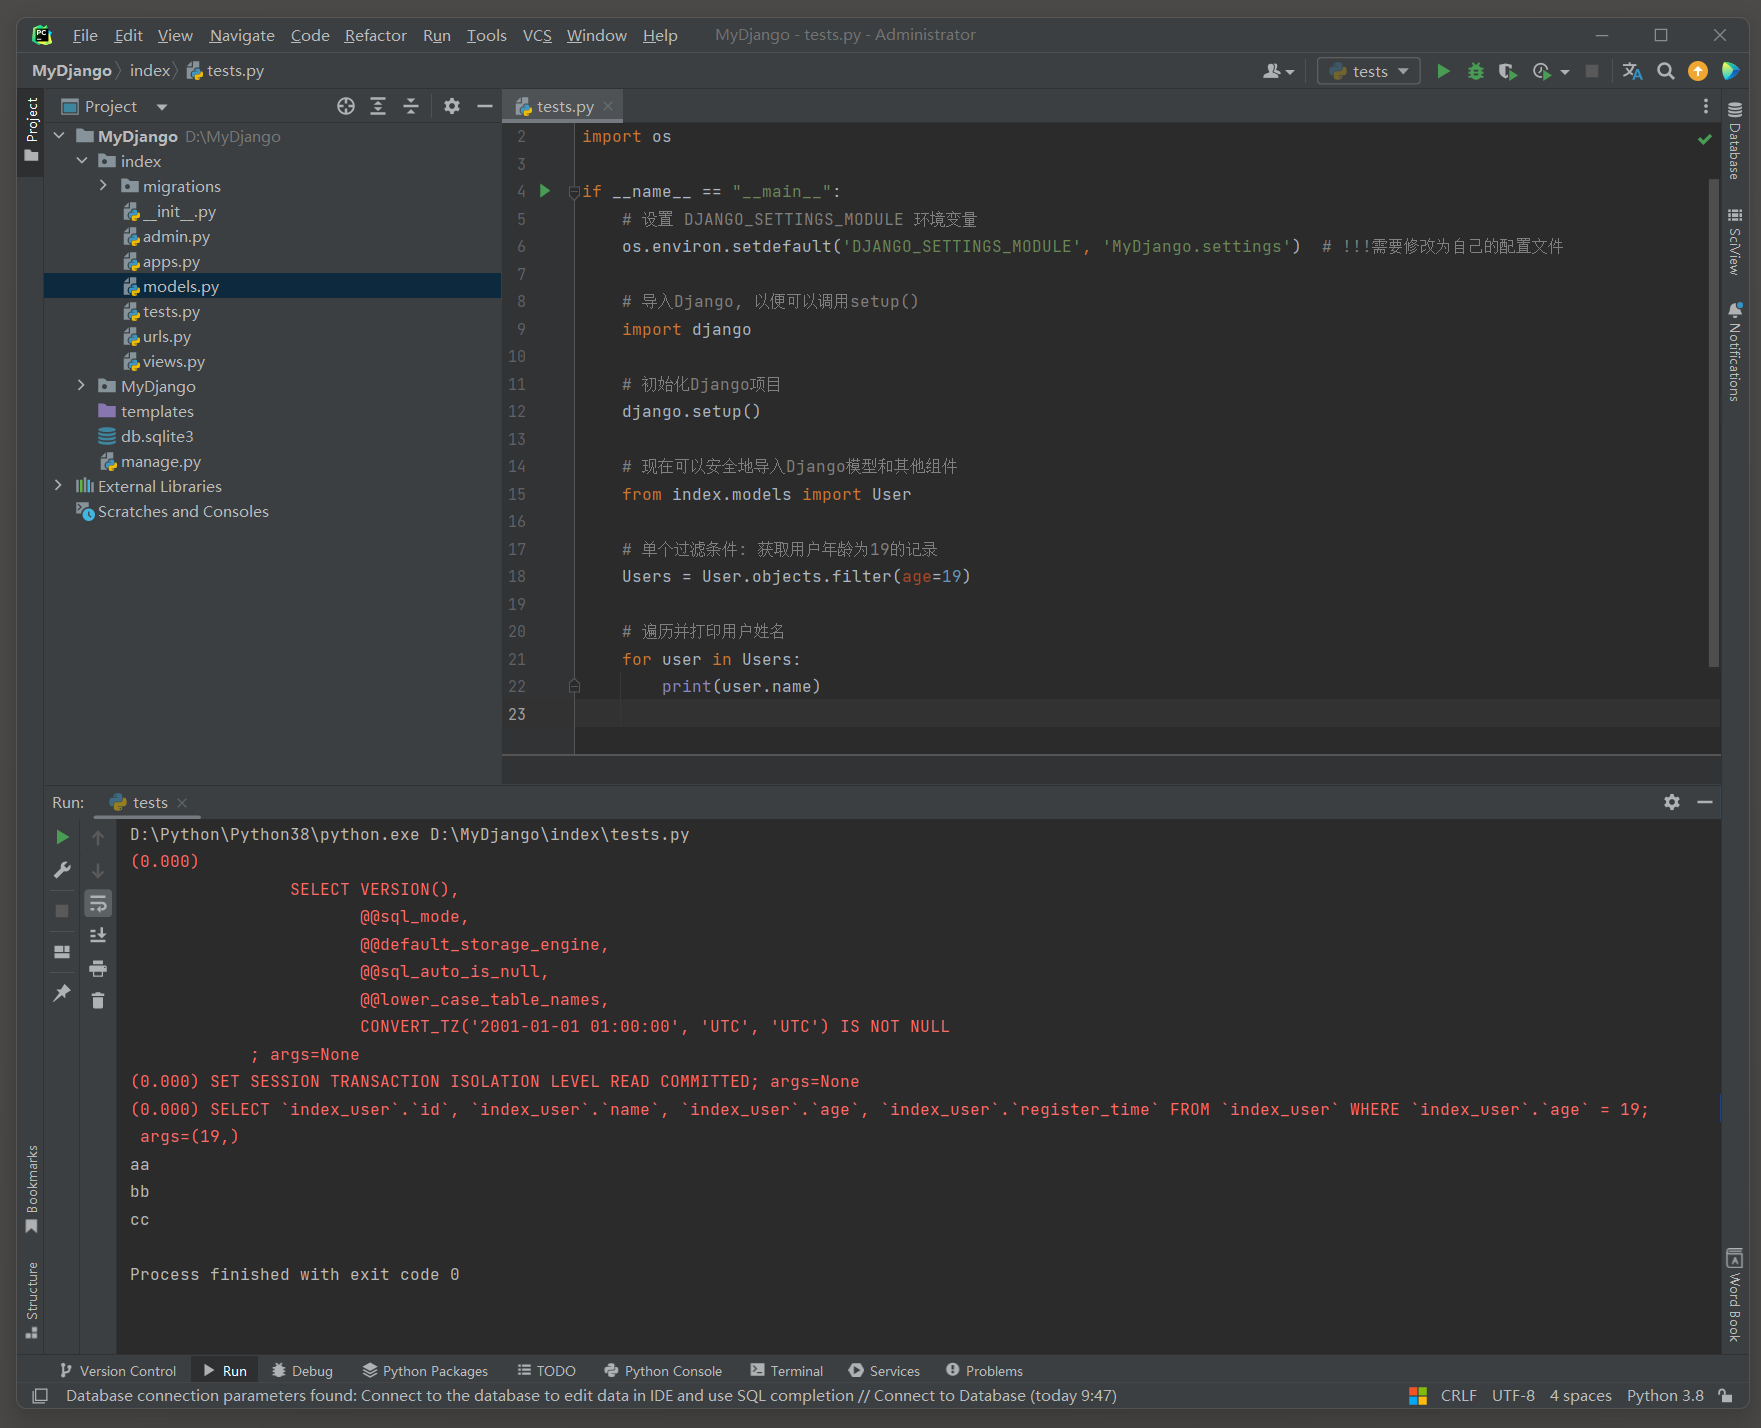Toggle the Project tool window stripe
The width and height of the screenshot is (1761, 1428).
31,130
